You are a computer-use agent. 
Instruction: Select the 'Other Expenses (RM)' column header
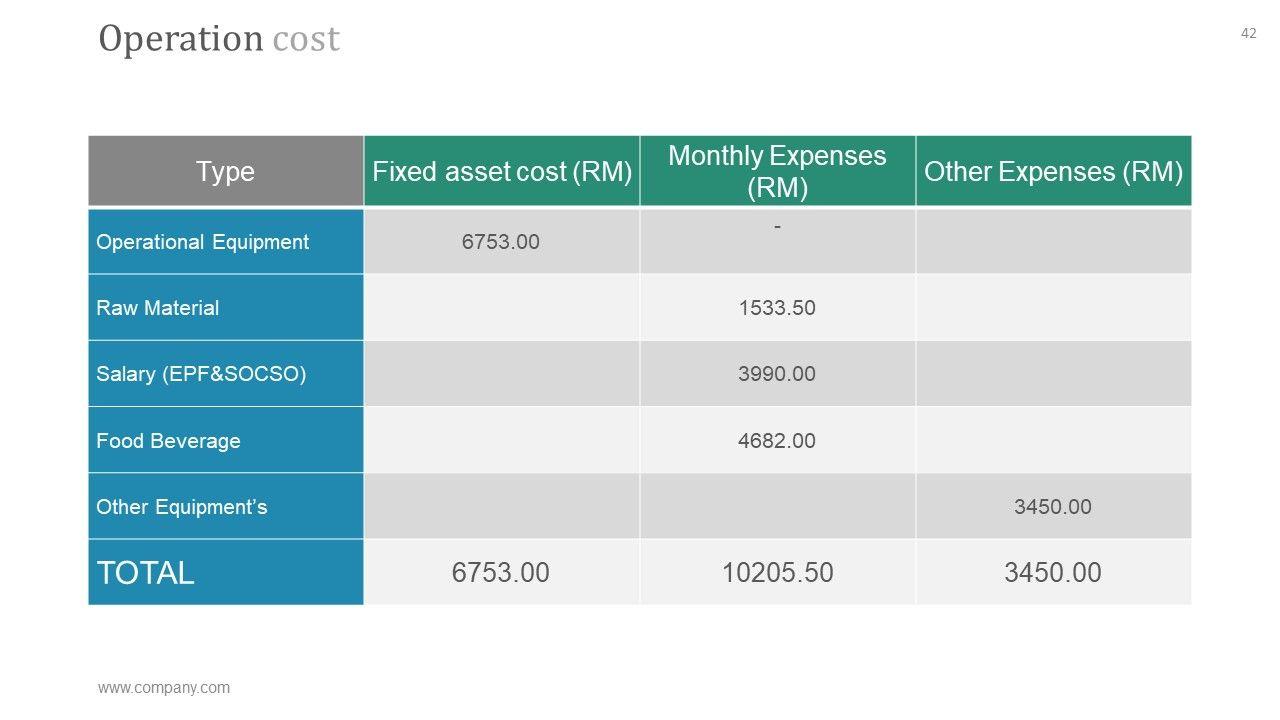tap(1053, 171)
